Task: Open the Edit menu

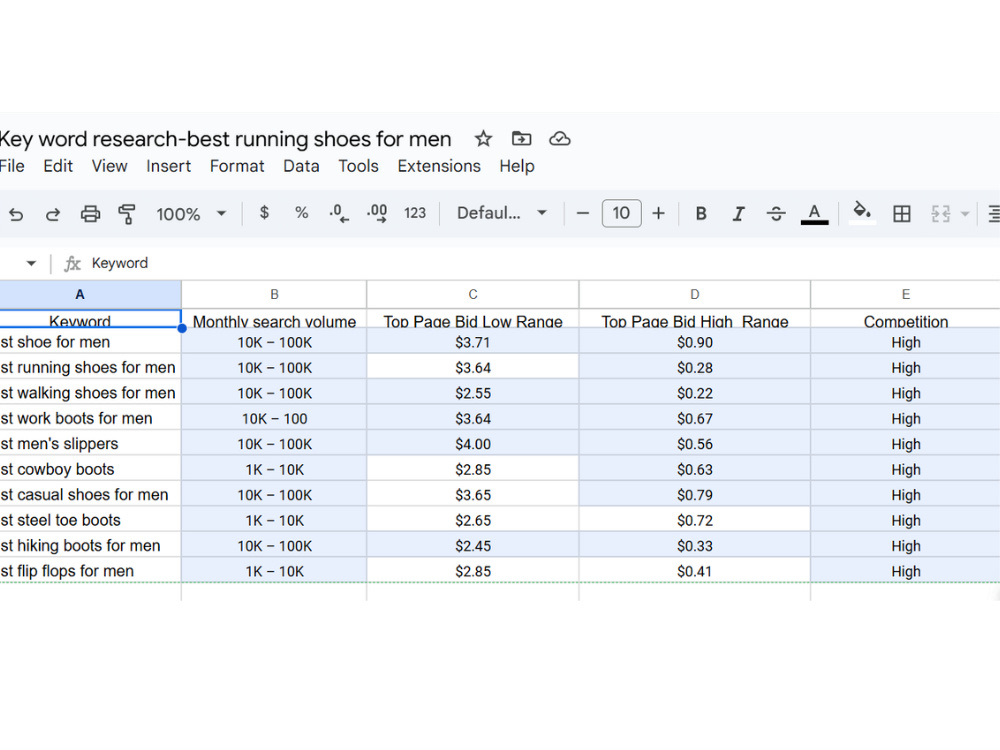Action: coord(58,166)
